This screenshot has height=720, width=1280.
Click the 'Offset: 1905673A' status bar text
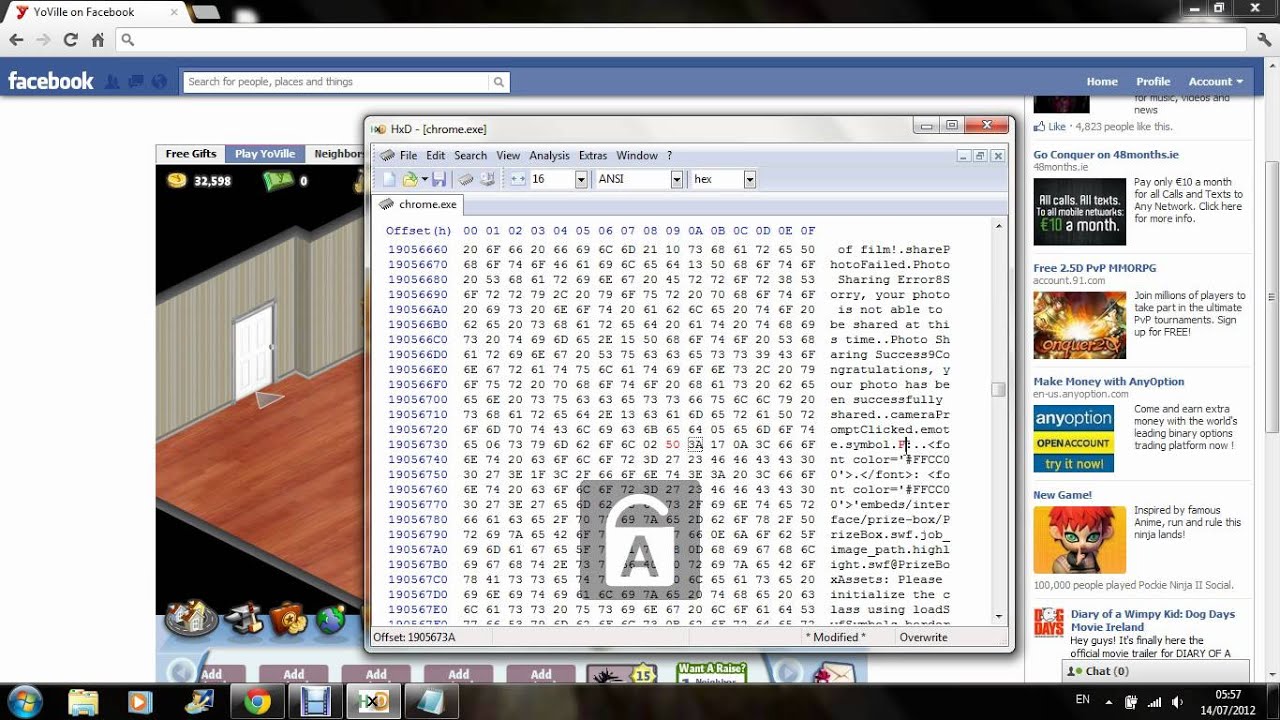(414, 637)
